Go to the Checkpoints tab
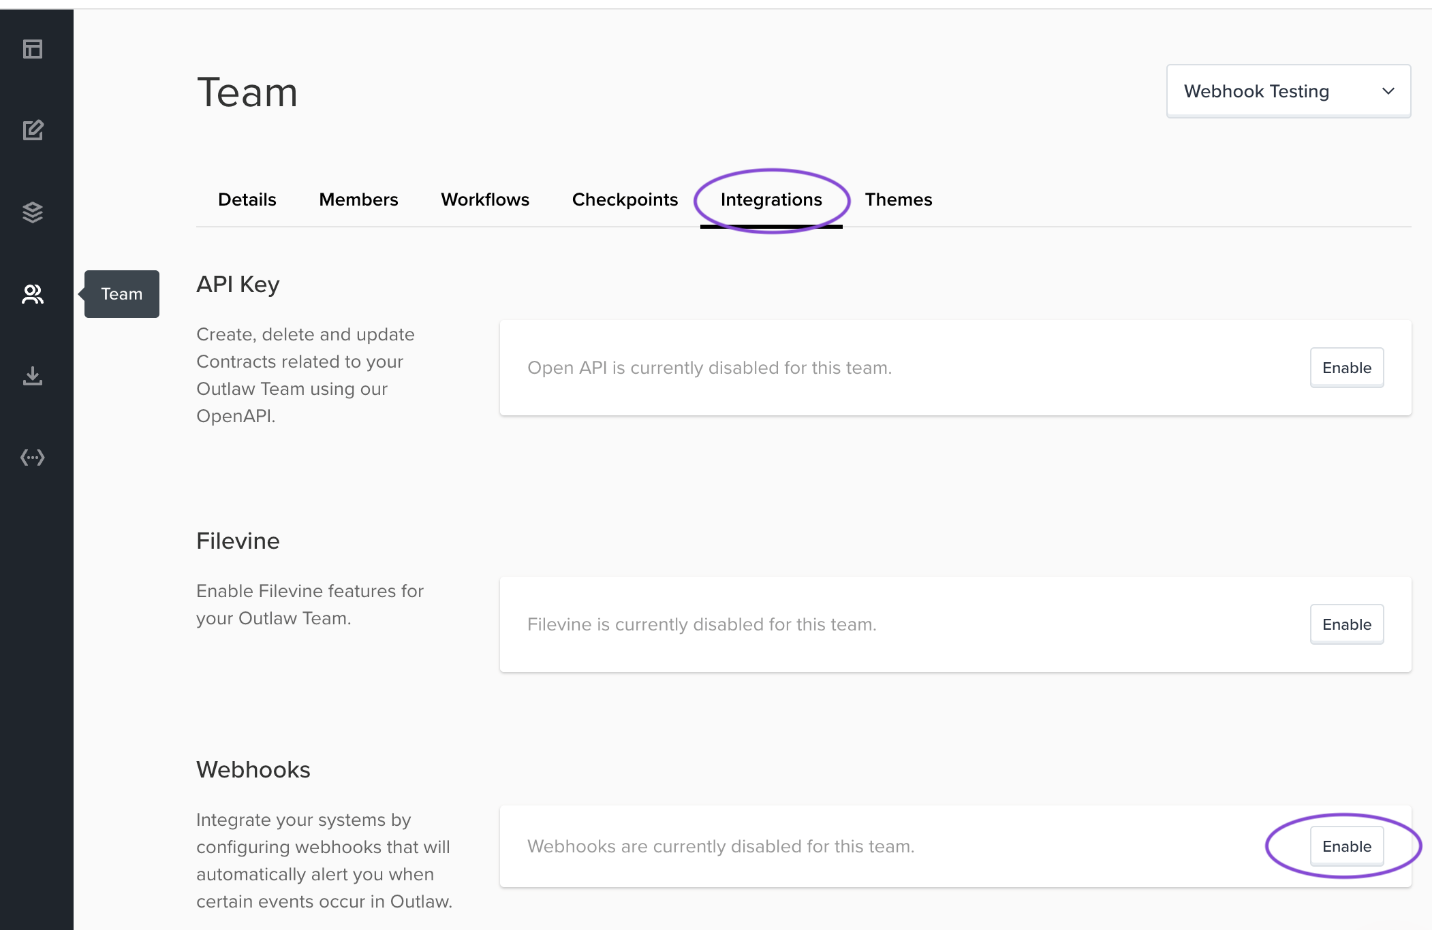The height and width of the screenshot is (930, 1432). point(625,200)
